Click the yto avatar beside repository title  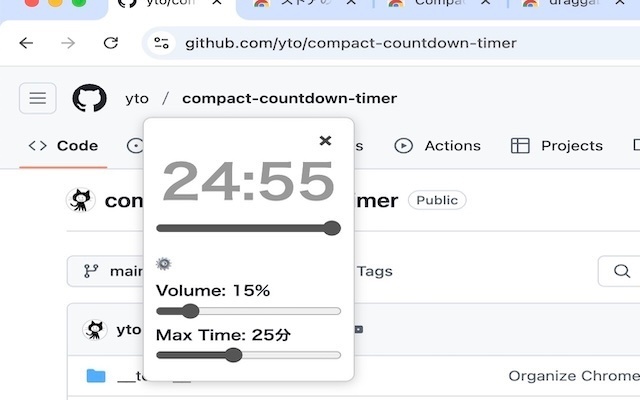[x=81, y=200]
